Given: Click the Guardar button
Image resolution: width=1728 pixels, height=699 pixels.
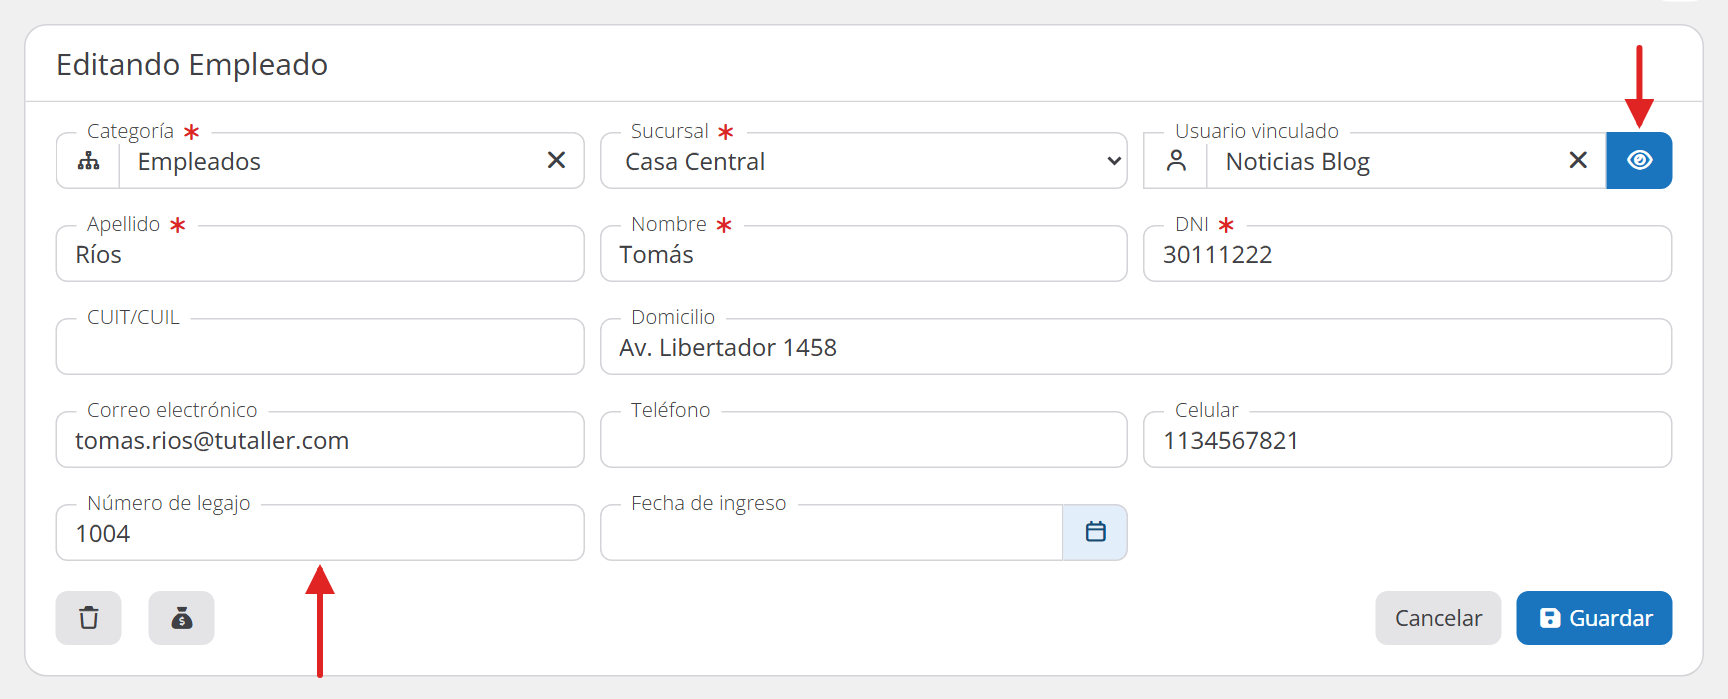Looking at the screenshot, I should click(1594, 618).
